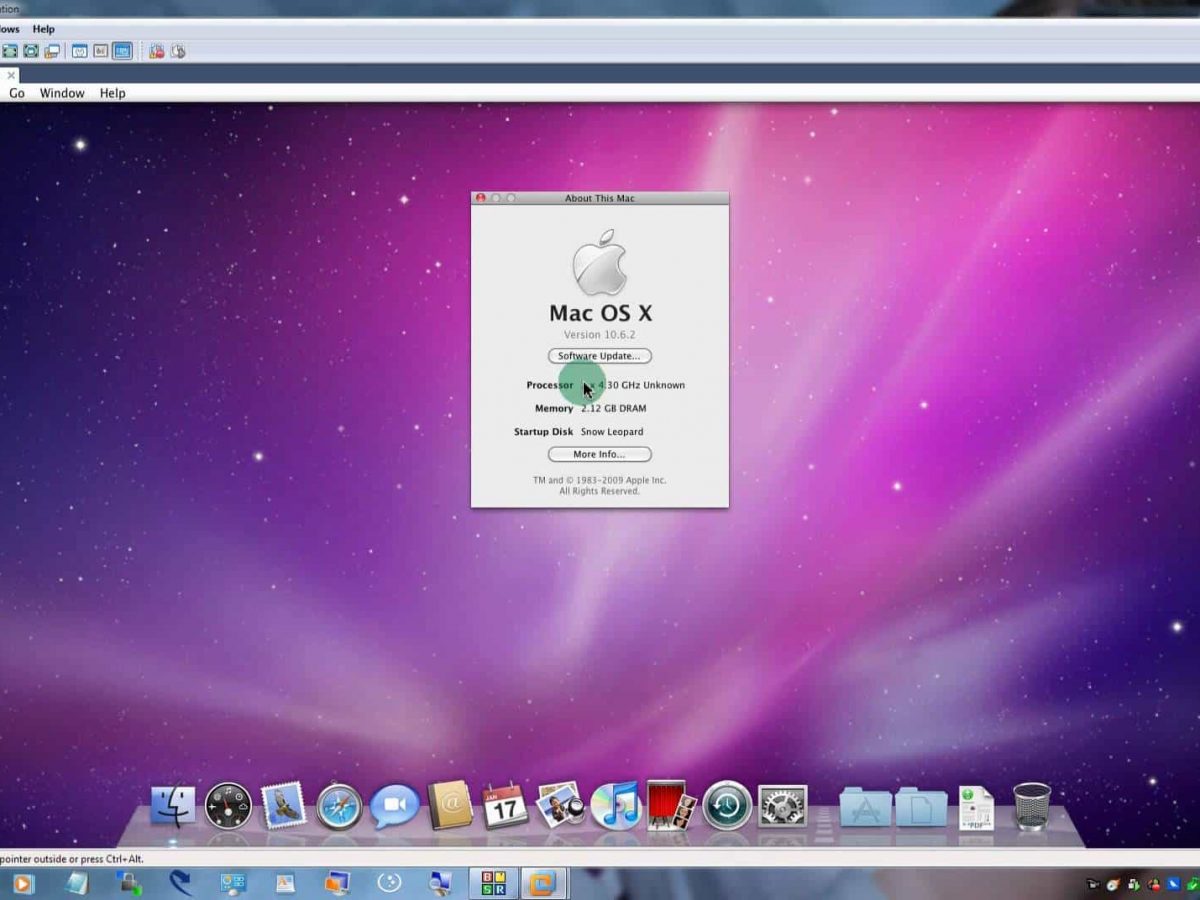Click the Unity mode toolbar icon
1200x900 pixels.
point(31,51)
